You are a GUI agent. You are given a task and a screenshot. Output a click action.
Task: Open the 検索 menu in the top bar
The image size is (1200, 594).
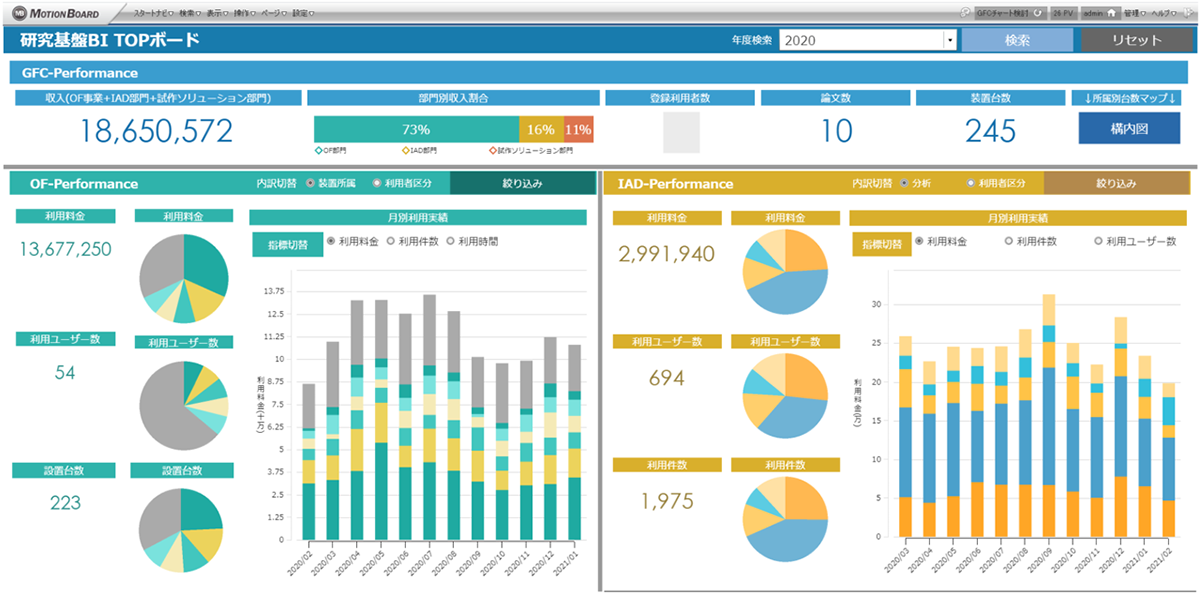coord(189,13)
